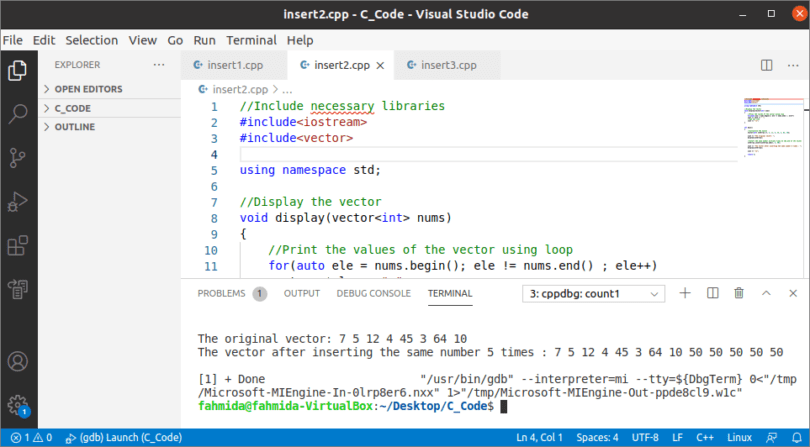Expand the OPEN EDITORS section
Screen dimensions: 810x447
(88, 89)
